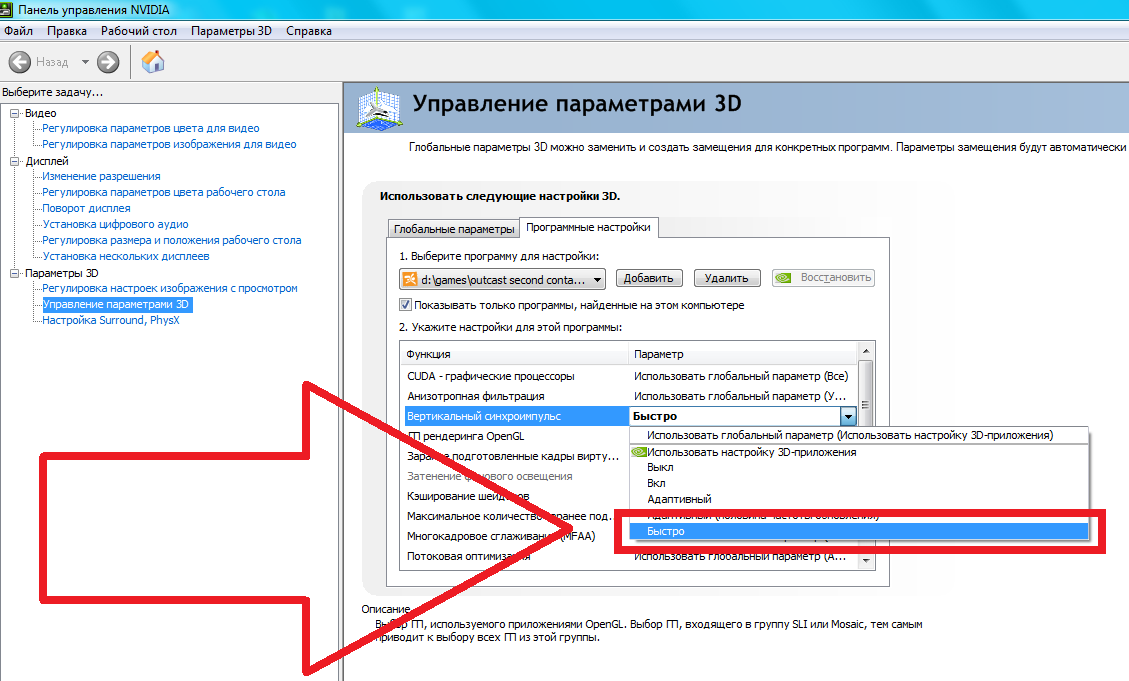The width and height of the screenshot is (1129, 681).
Task: Click the Удалить button
Action: [727, 278]
